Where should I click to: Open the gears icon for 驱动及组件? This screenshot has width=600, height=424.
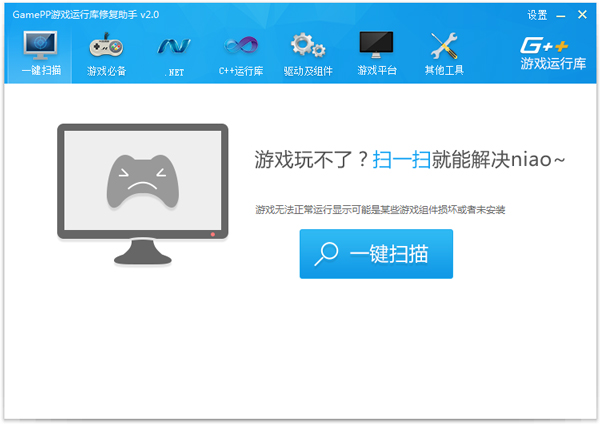coord(308,46)
